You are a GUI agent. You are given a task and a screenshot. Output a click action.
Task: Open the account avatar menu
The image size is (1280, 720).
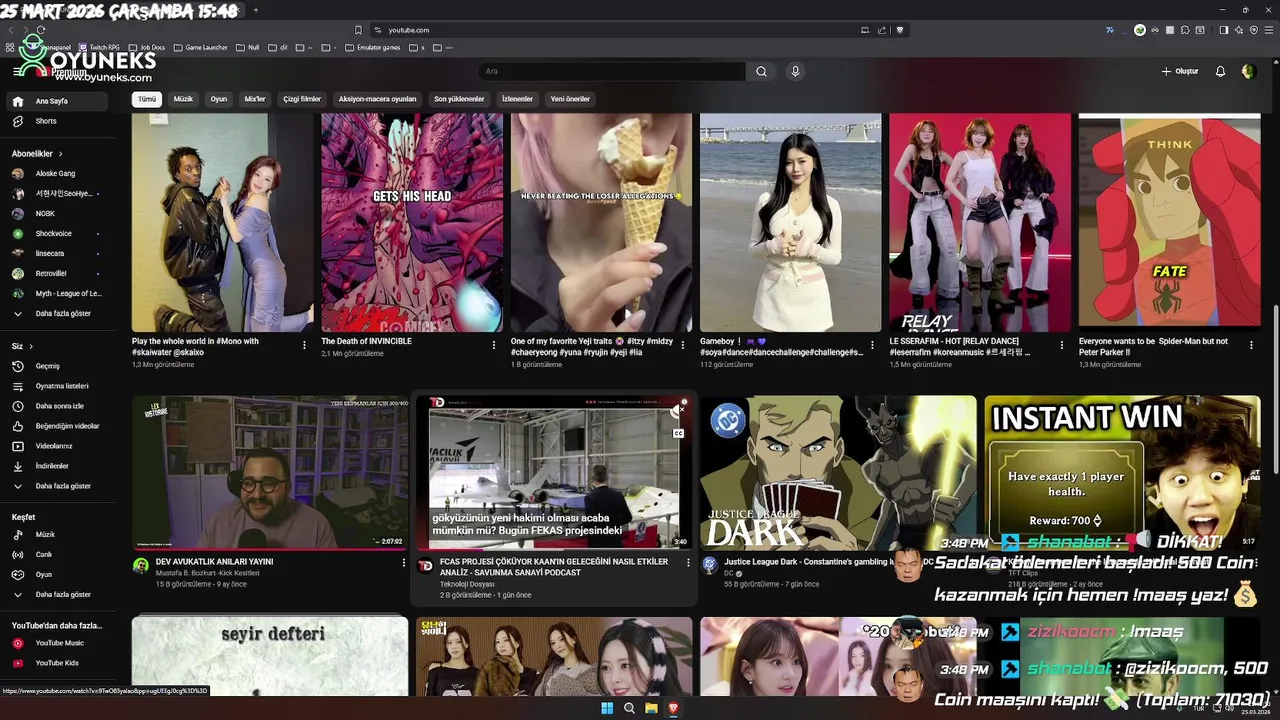tap(1248, 71)
